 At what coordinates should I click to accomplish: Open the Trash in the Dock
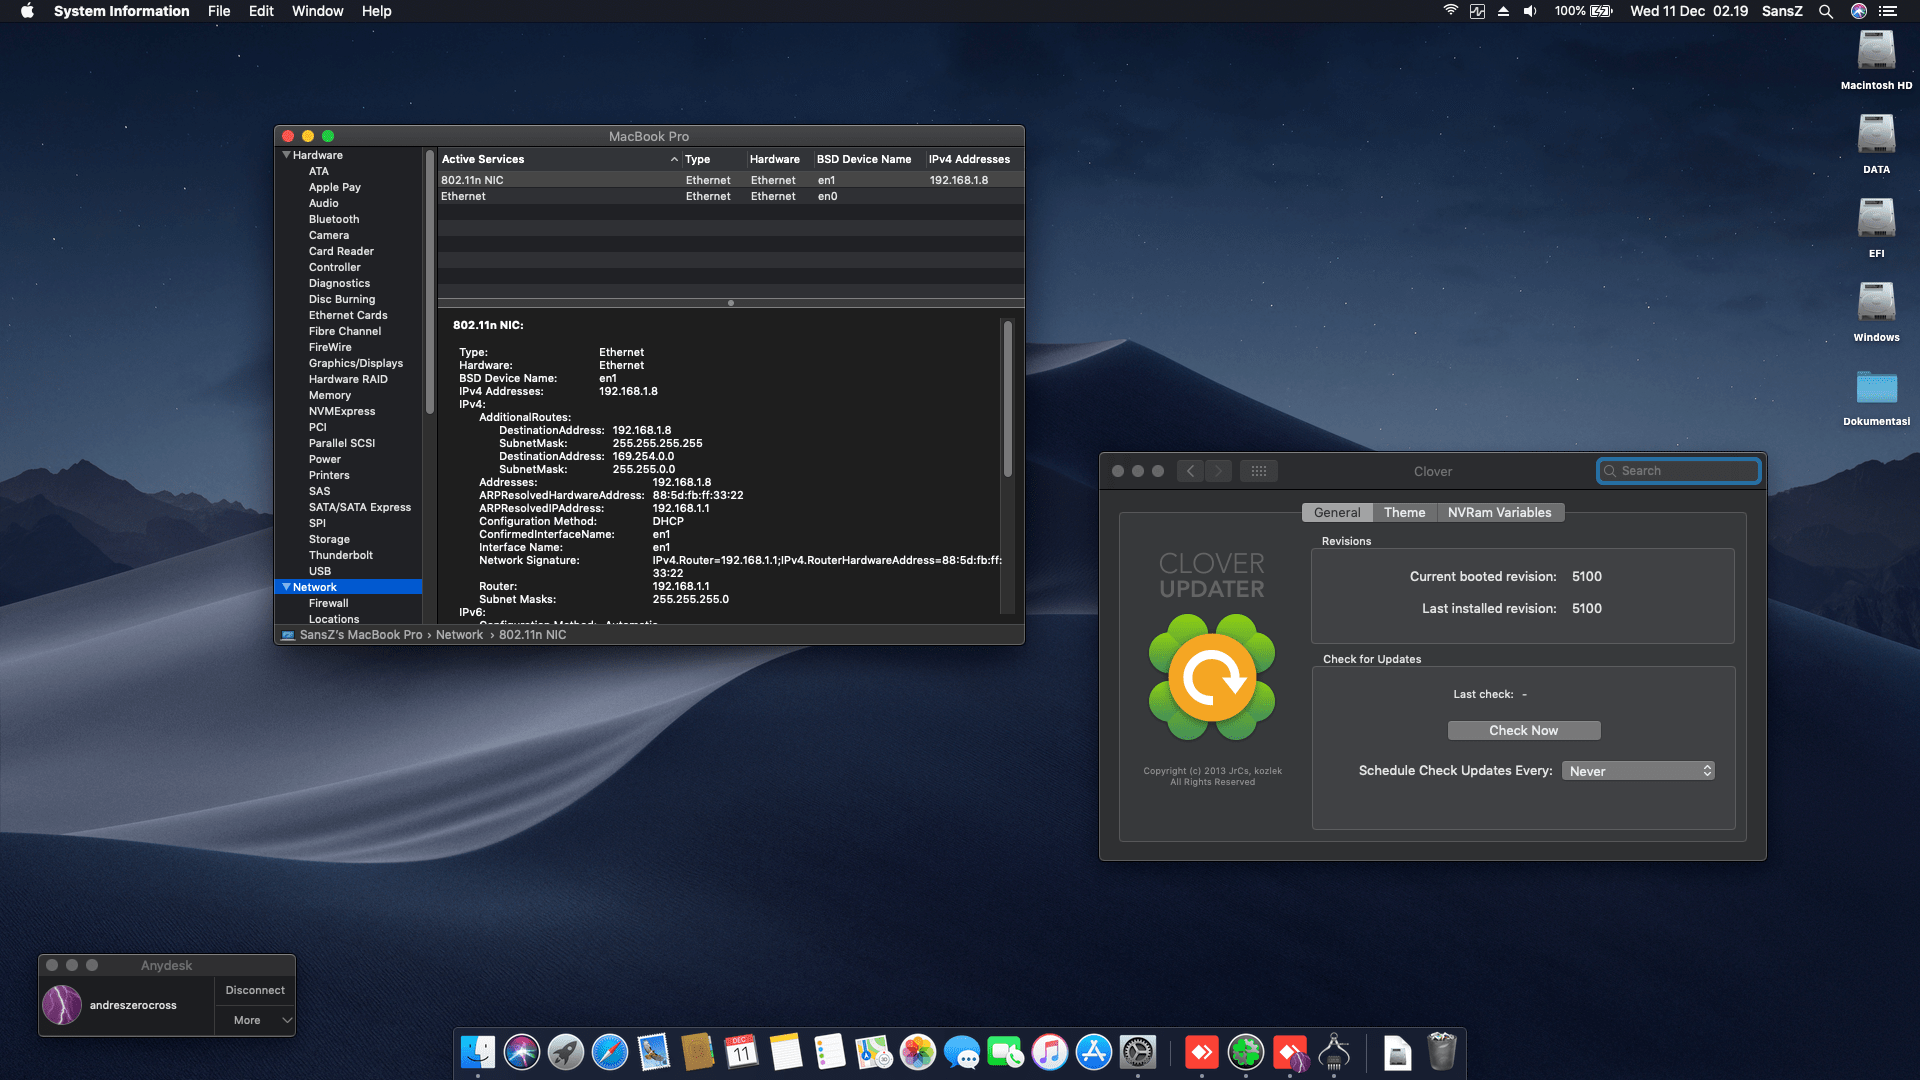click(1441, 1052)
